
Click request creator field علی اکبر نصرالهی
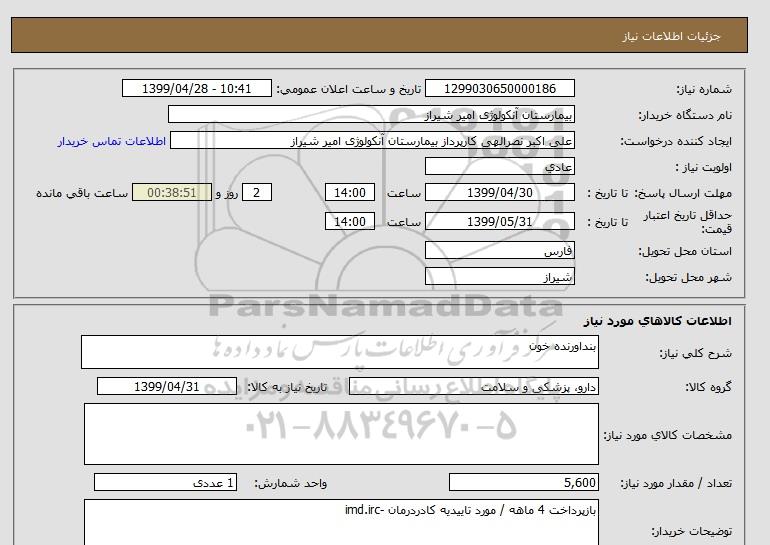coord(372,140)
